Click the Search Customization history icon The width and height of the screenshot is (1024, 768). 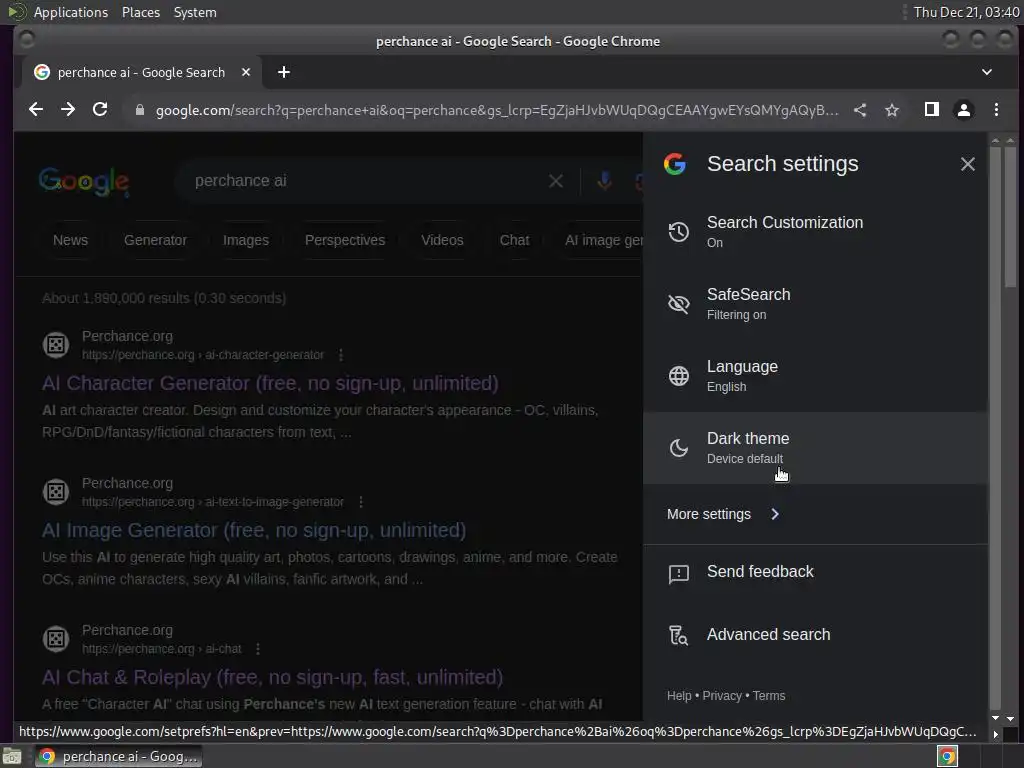pos(679,232)
